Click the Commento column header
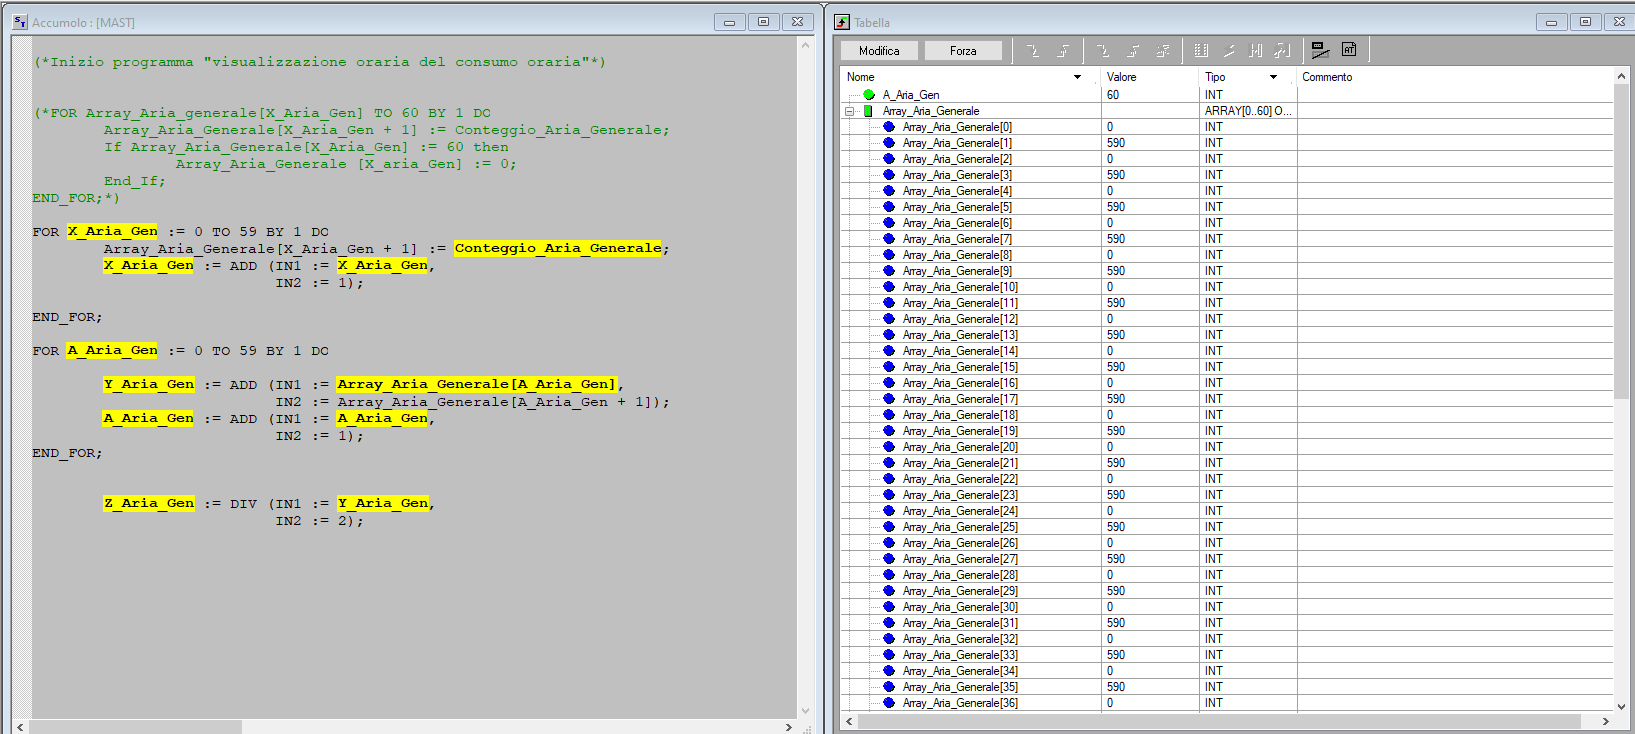 (1327, 77)
